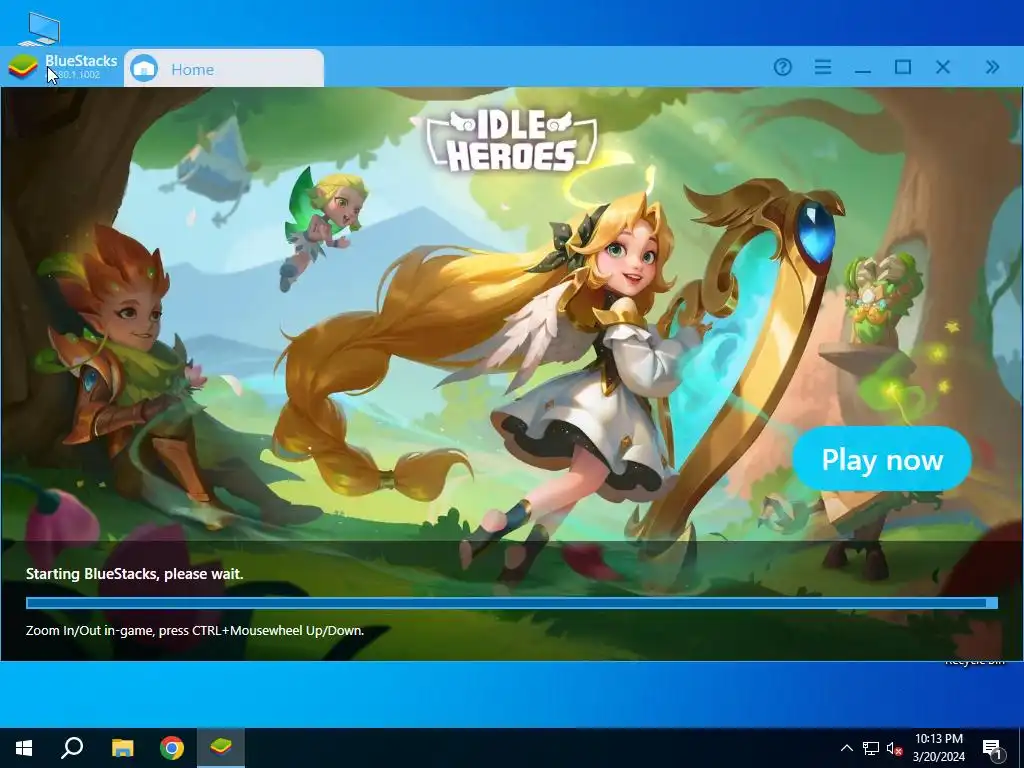
Task: Open the taskbar clock and date
Action: coord(938,748)
